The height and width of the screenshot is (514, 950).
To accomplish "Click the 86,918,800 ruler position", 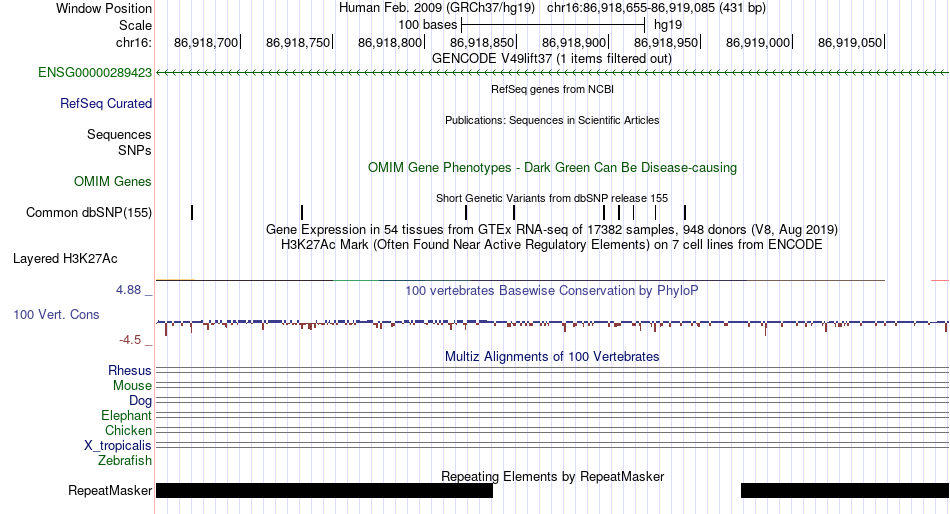I will (390, 42).
